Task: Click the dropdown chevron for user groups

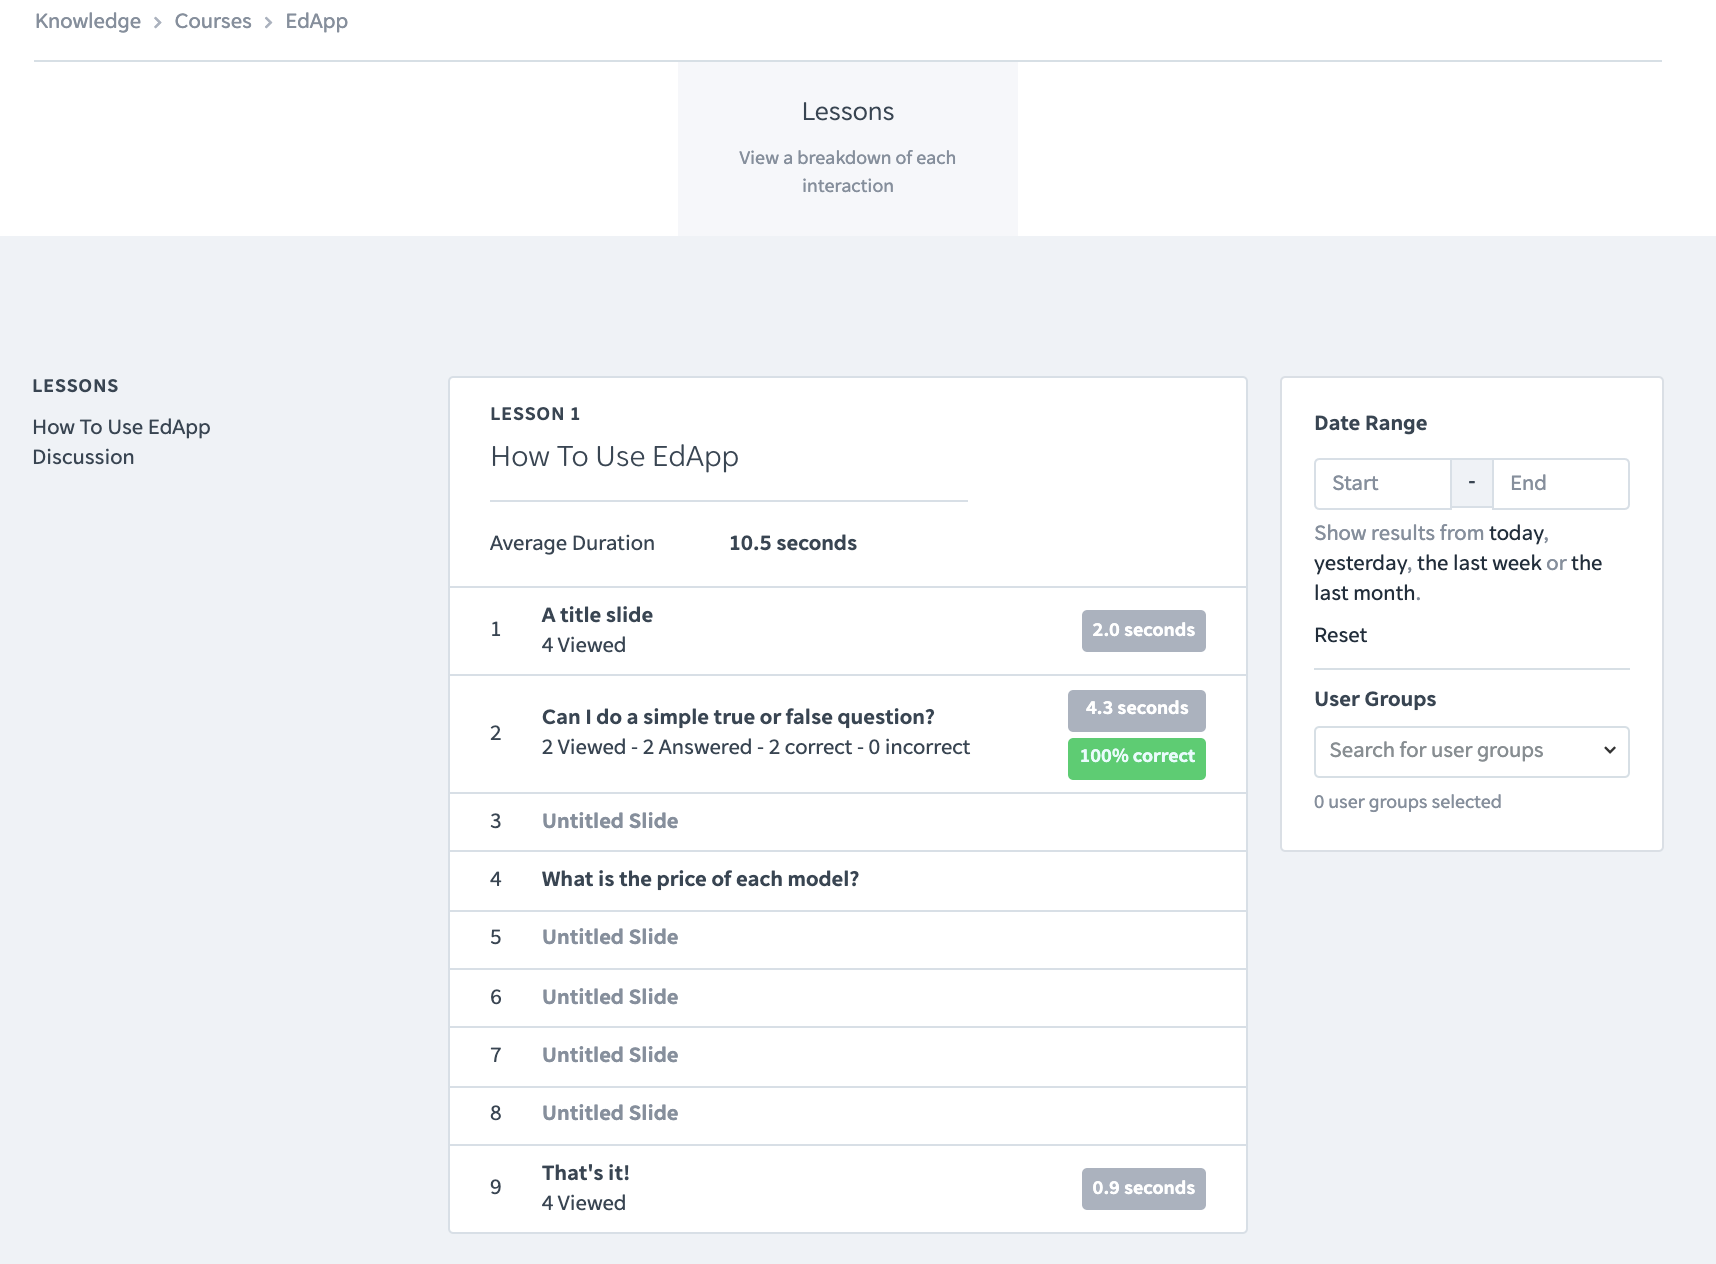Action: click(1609, 751)
